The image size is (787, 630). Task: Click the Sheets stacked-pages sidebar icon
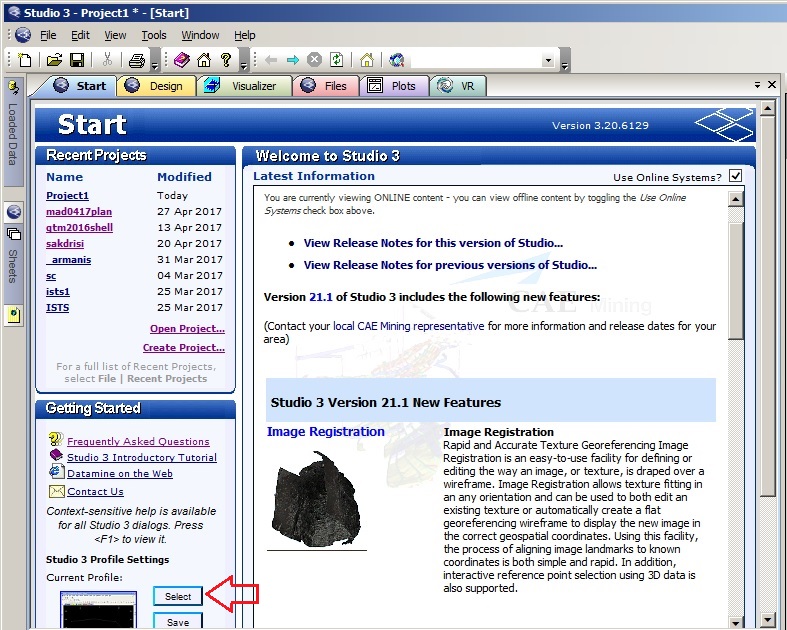point(14,234)
